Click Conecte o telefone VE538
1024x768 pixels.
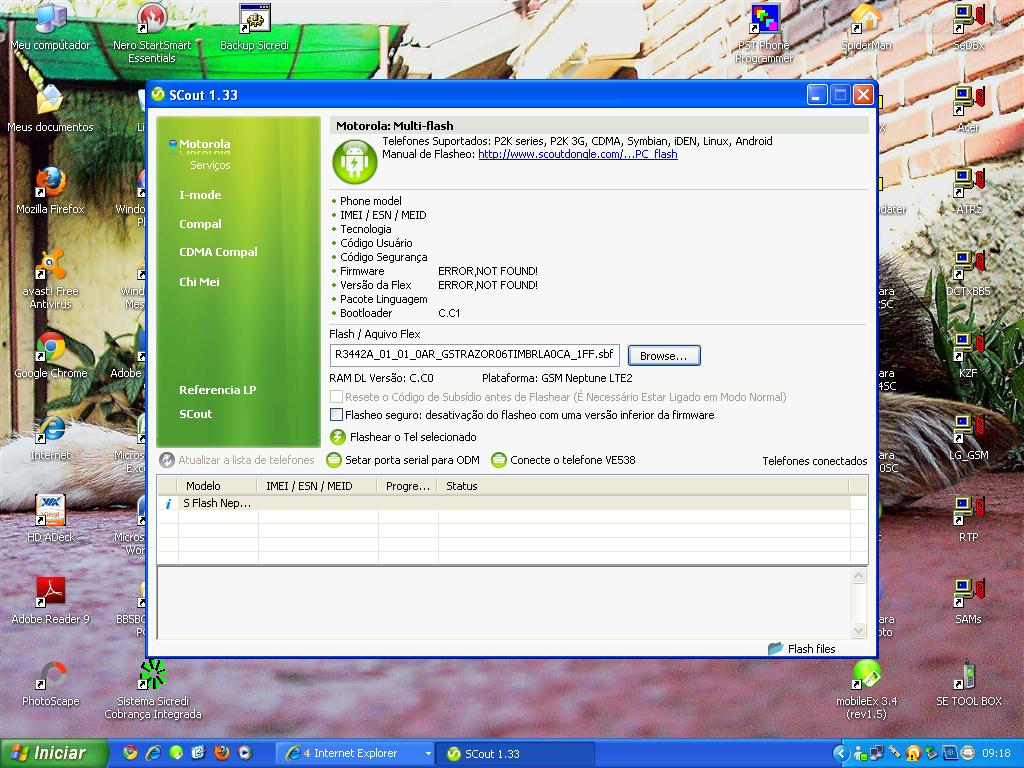tap(573, 460)
